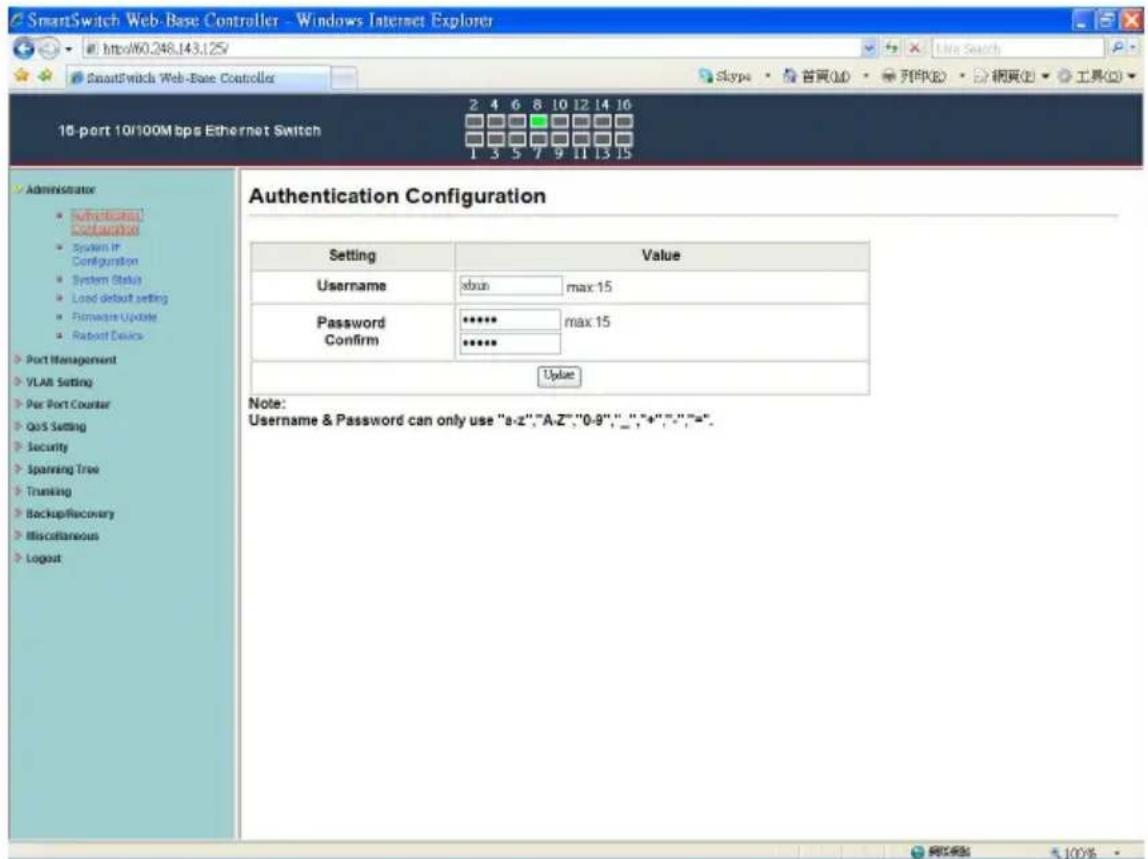1148x859 pixels.
Task: Expand QoS Setting menu
Action: coord(56,426)
